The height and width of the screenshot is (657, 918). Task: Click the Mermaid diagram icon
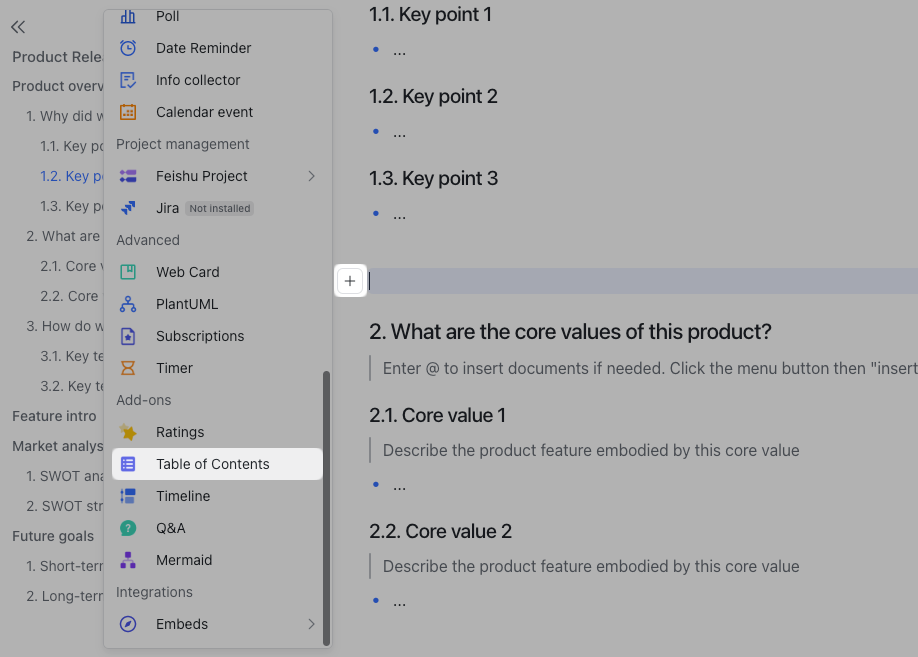click(128, 560)
